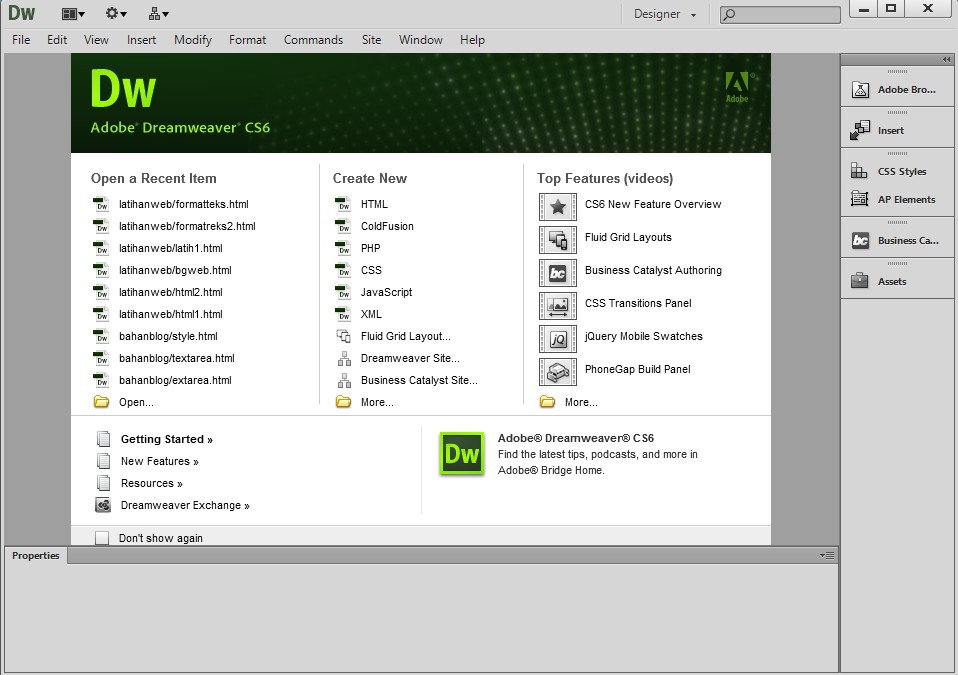Select the Properties panel tab
958x675 pixels.
[35, 555]
